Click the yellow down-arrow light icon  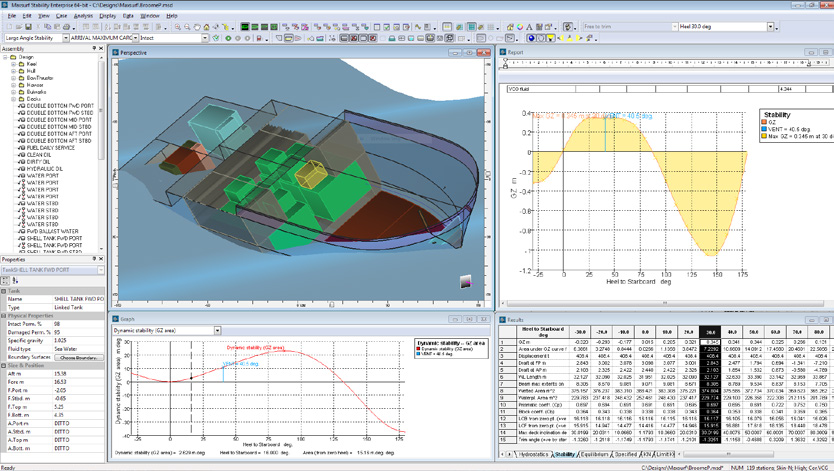pos(551,38)
